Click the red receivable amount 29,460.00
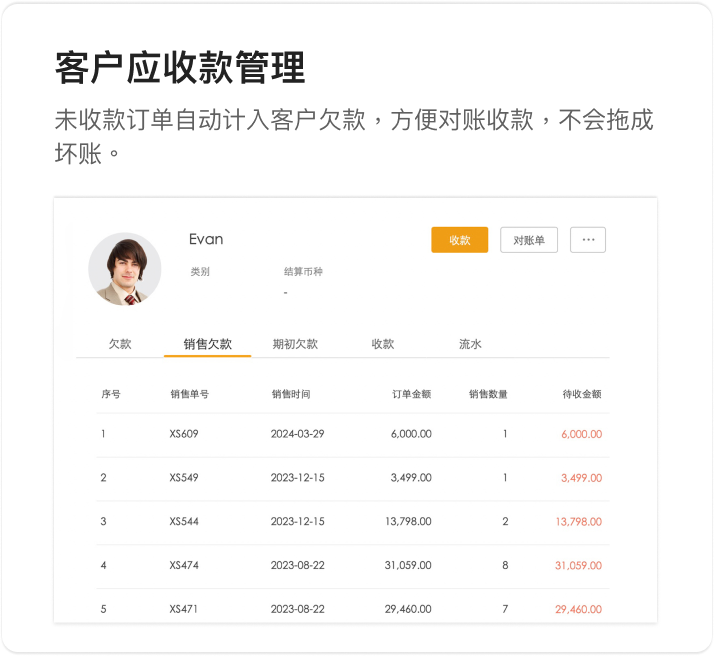 tap(578, 609)
